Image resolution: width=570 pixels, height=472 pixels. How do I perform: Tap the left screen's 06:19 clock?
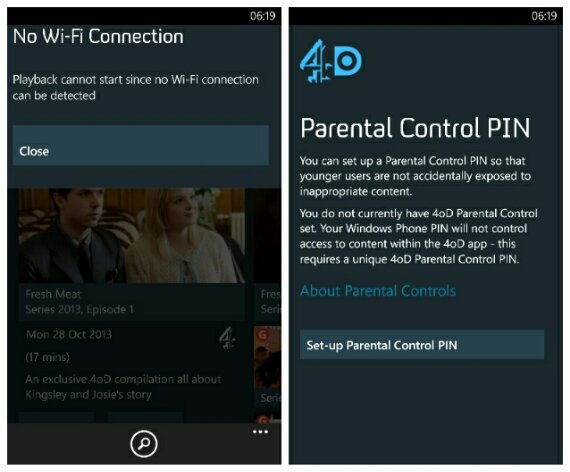[262, 16]
